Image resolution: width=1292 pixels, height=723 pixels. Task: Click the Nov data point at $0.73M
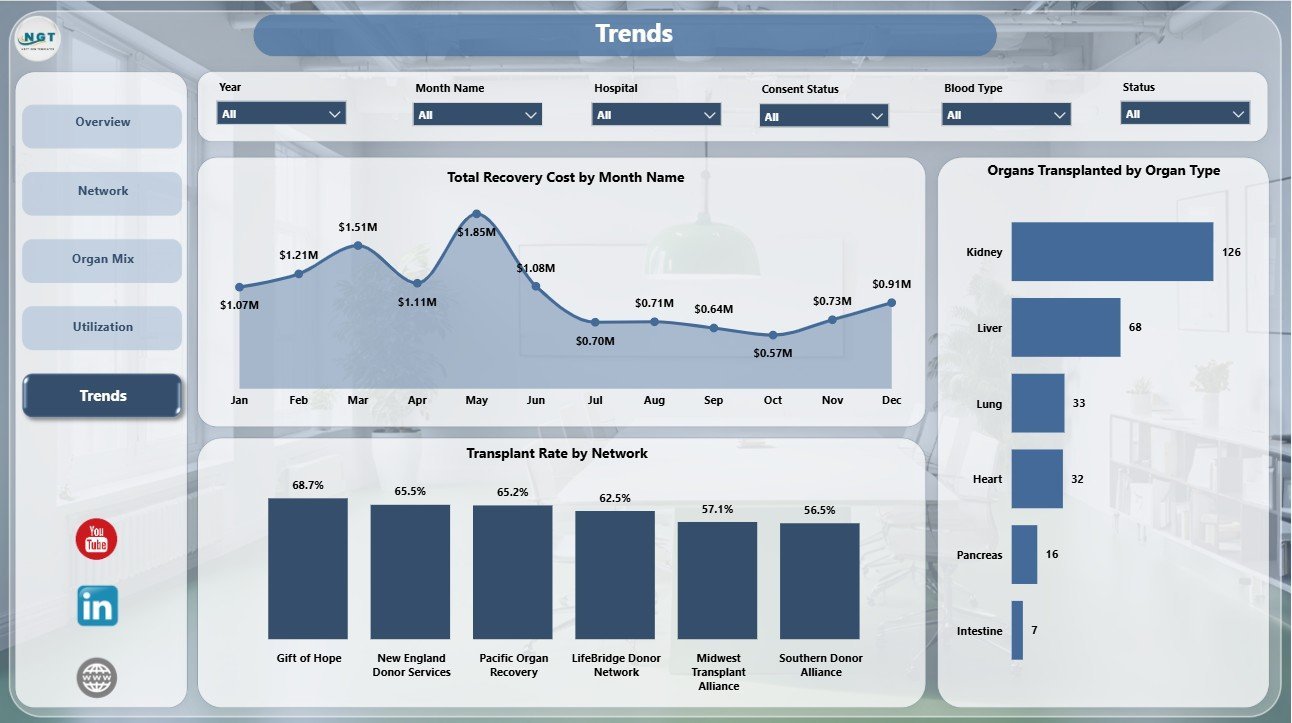coord(832,319)
